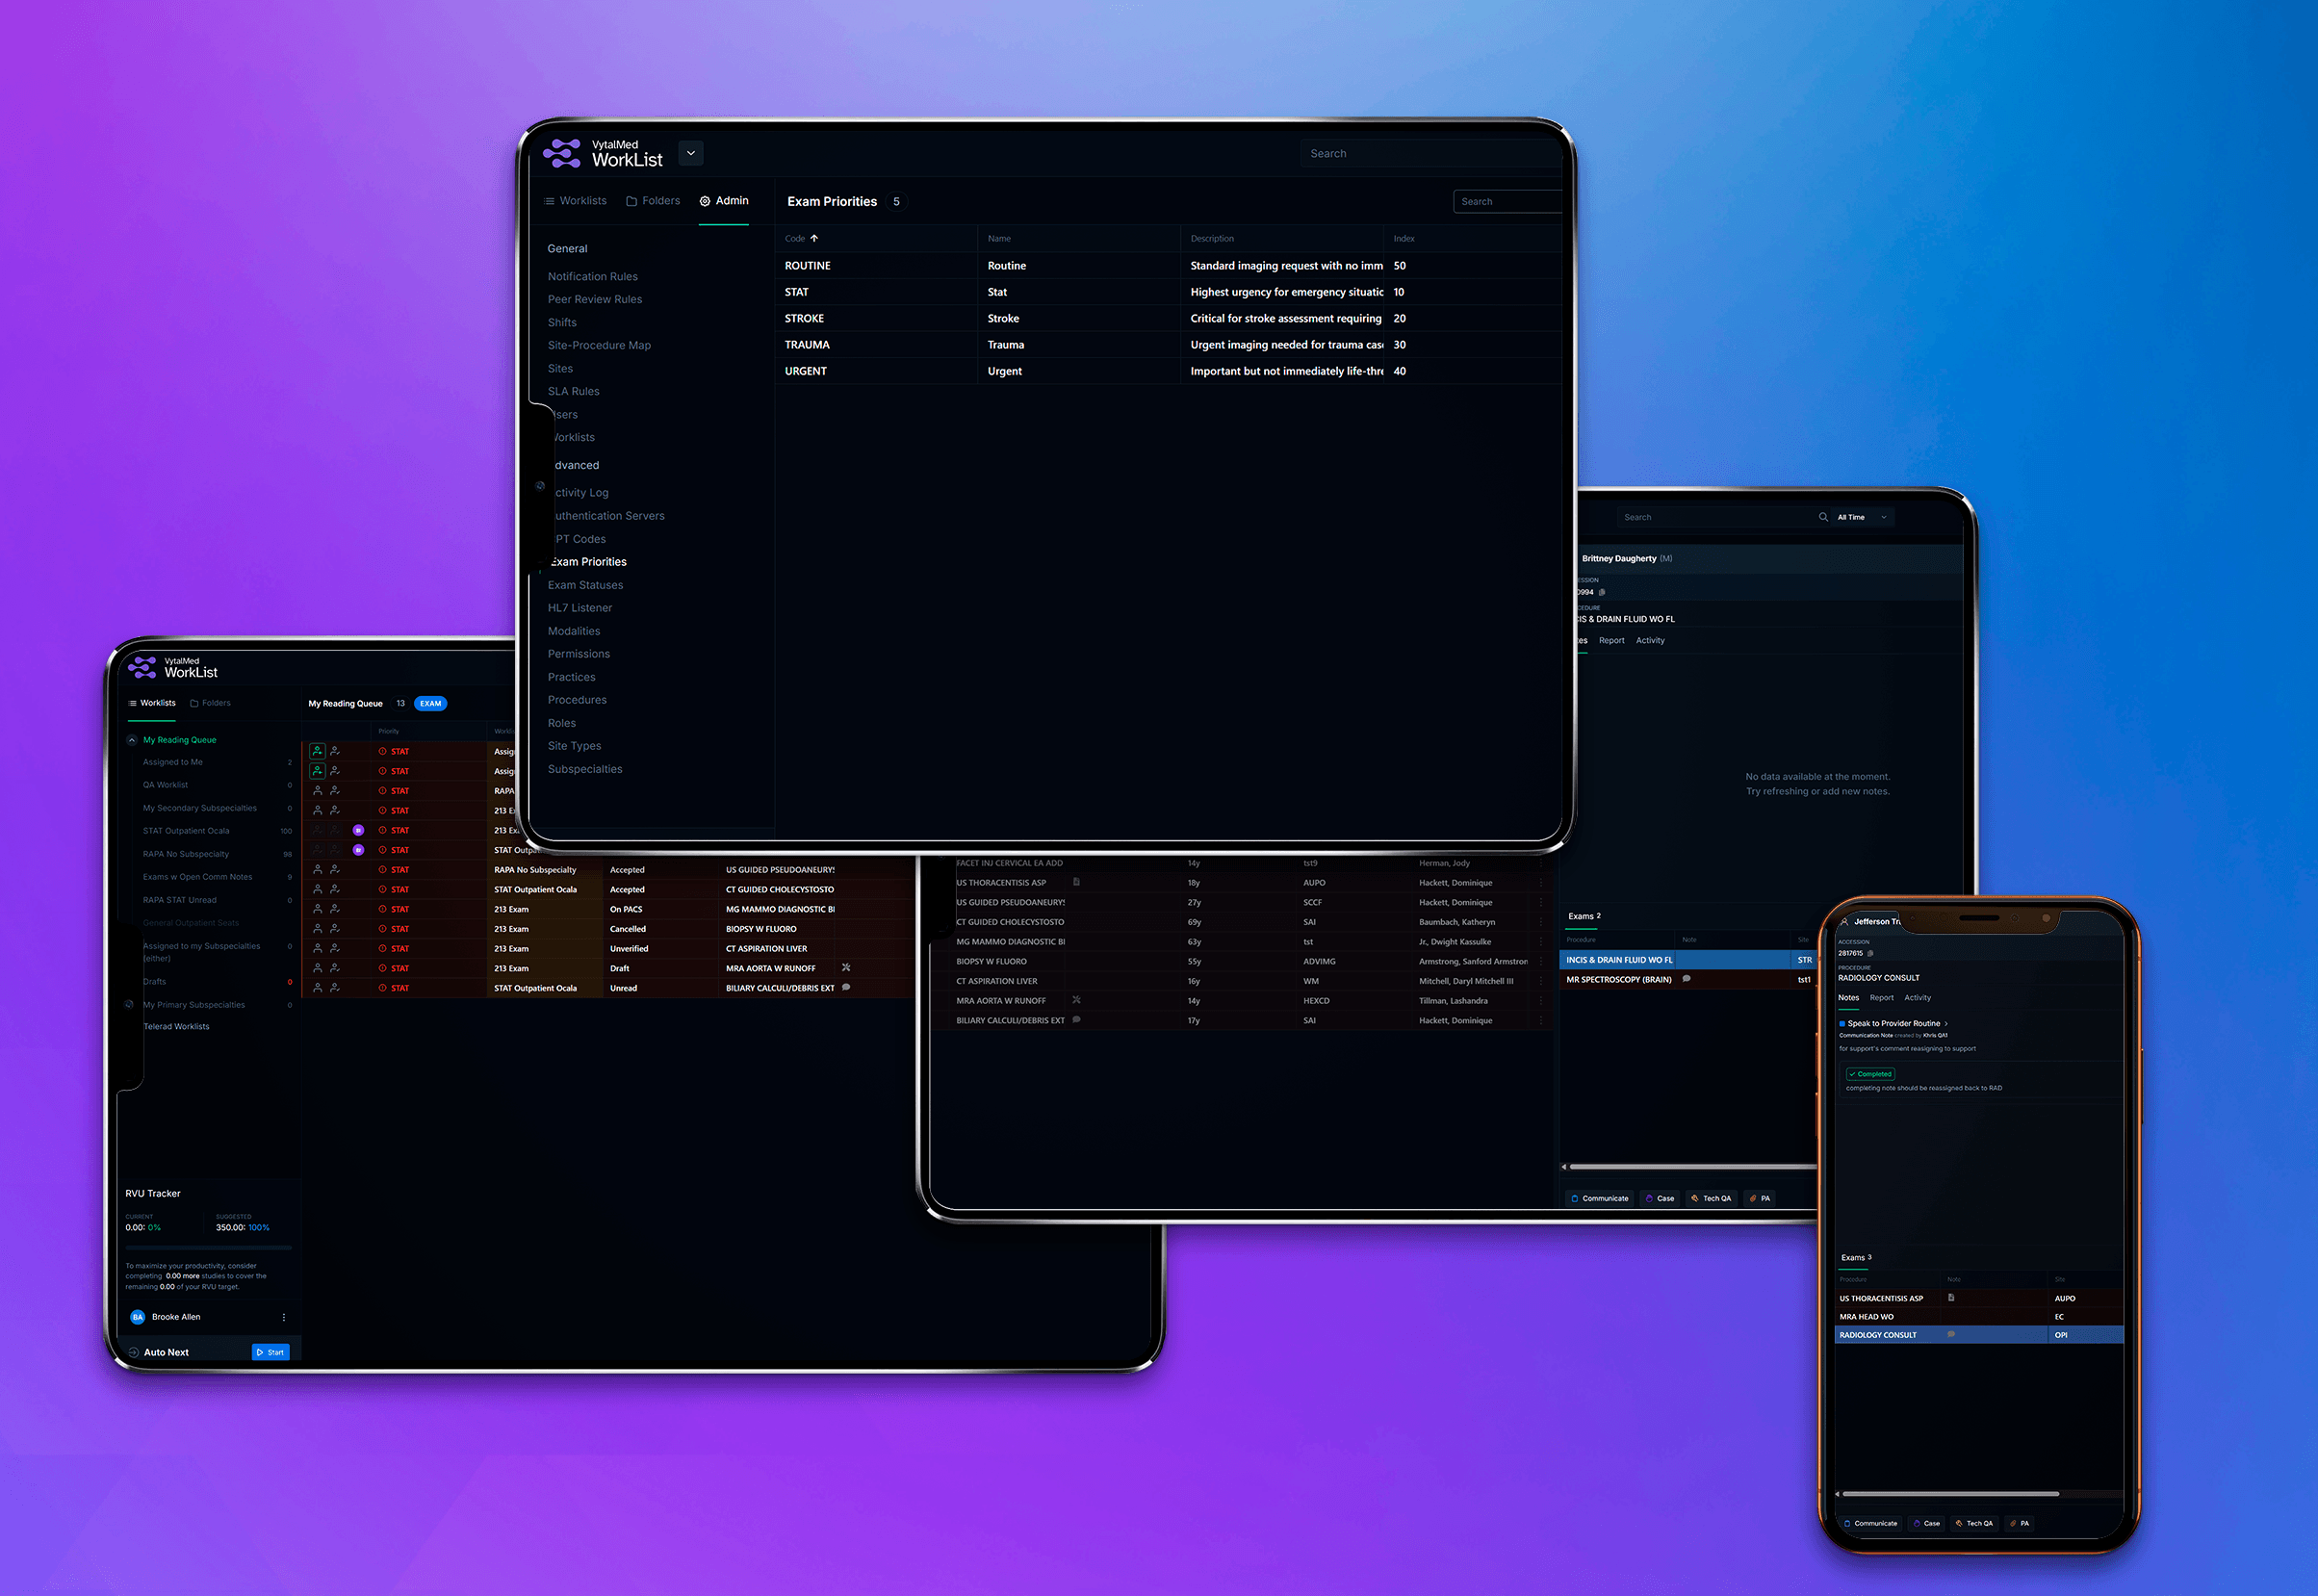Screen dimensions: 2318x1596
Task: Open the three-dot menu beside Brooke Allen
Action: pos(284,1317)
